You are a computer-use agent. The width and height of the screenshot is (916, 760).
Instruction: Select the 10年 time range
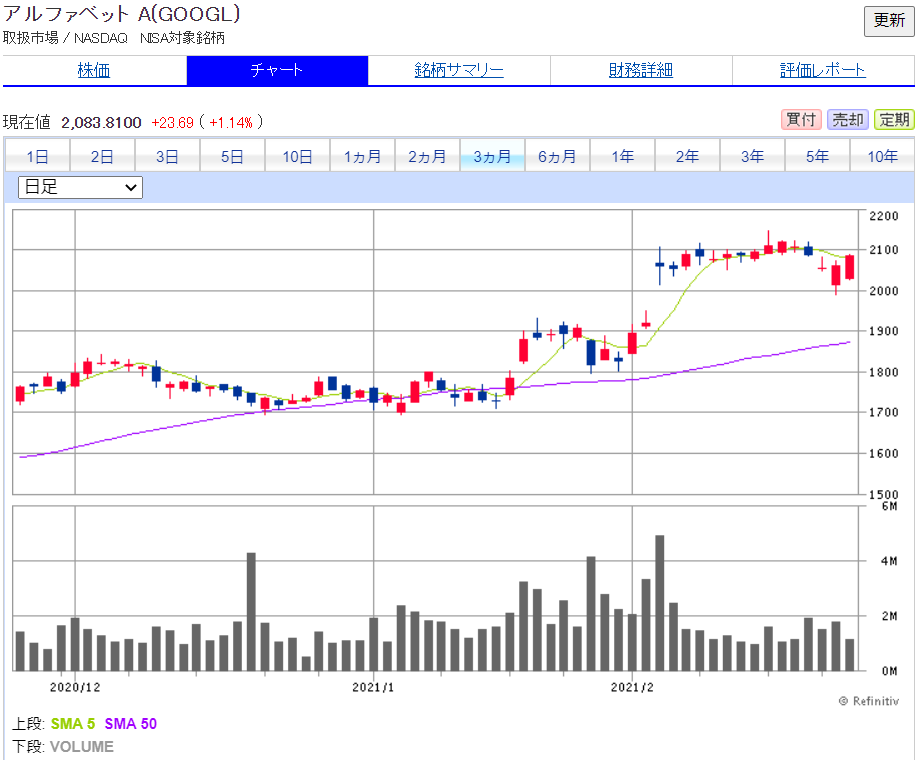pos(883,156)
